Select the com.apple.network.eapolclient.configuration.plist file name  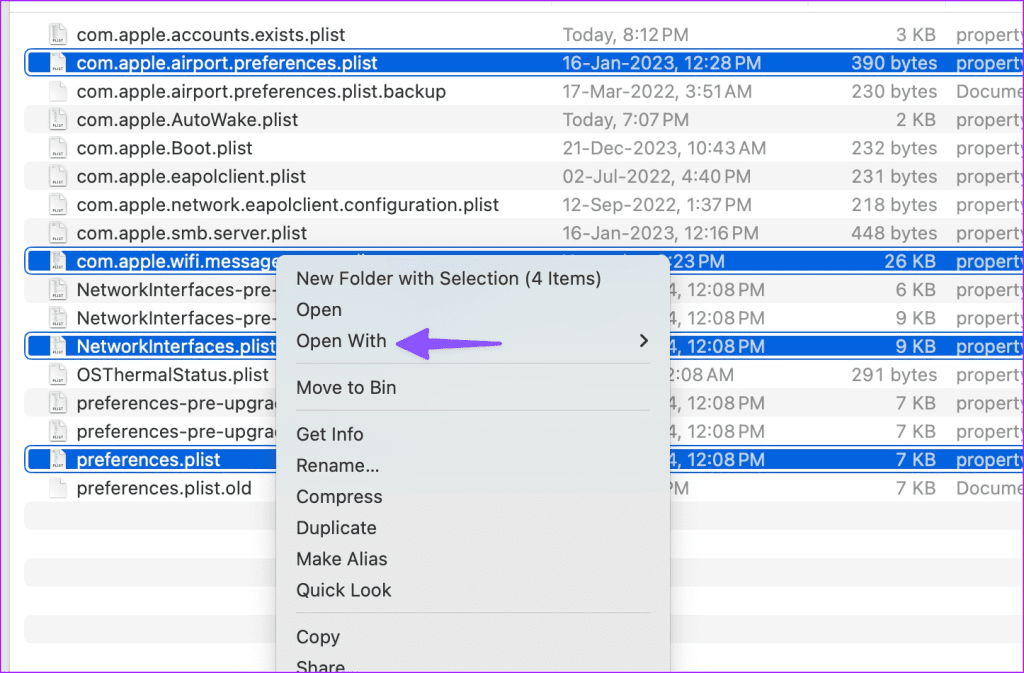[288, 205]
